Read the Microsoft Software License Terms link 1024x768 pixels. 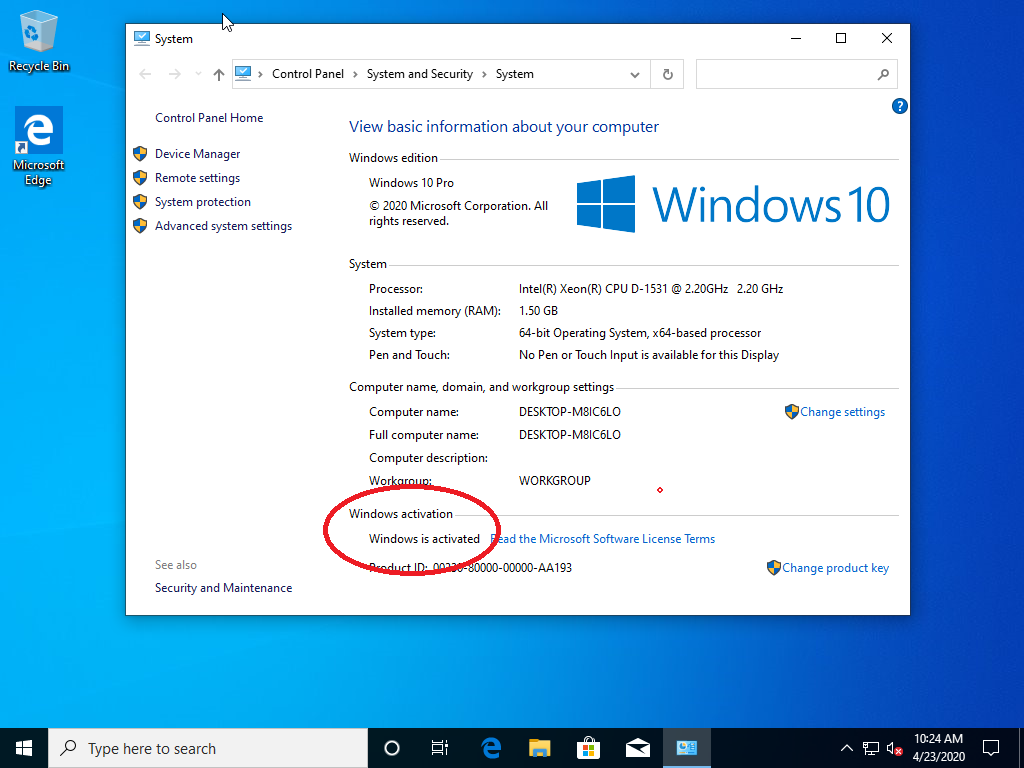coord(602,539)
